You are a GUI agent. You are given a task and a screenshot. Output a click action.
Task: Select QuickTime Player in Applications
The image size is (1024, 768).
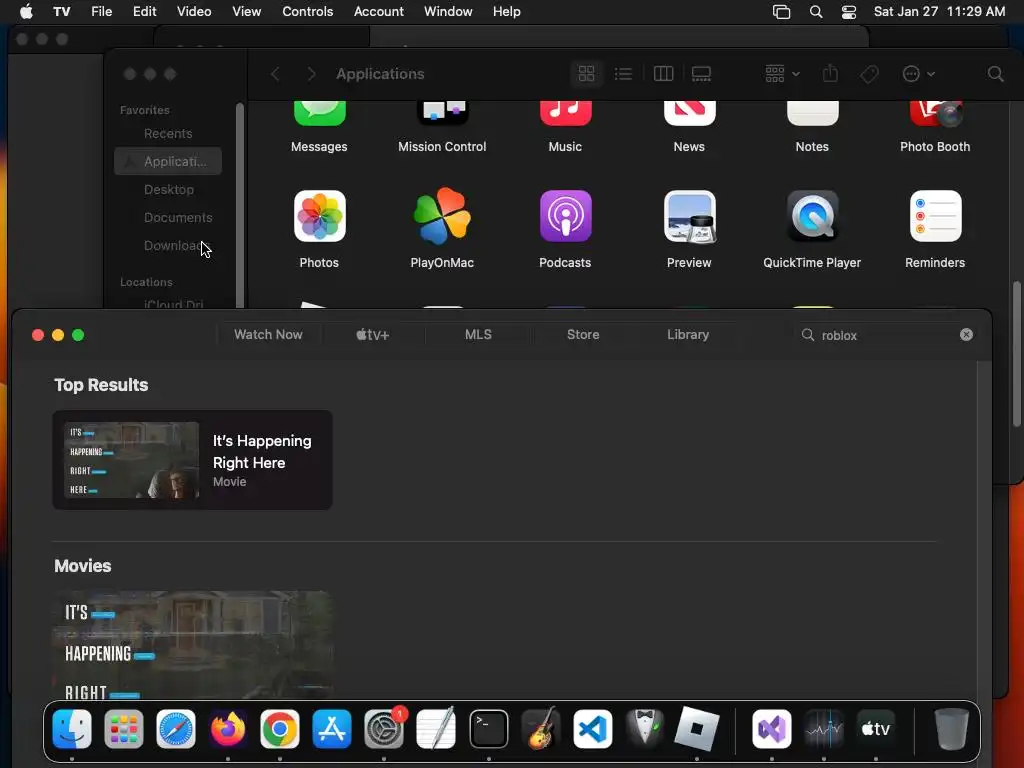pos(812,216)
